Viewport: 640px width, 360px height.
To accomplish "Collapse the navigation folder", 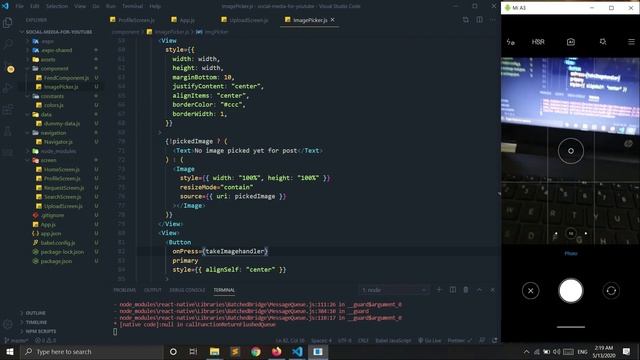I will [53, 133].
